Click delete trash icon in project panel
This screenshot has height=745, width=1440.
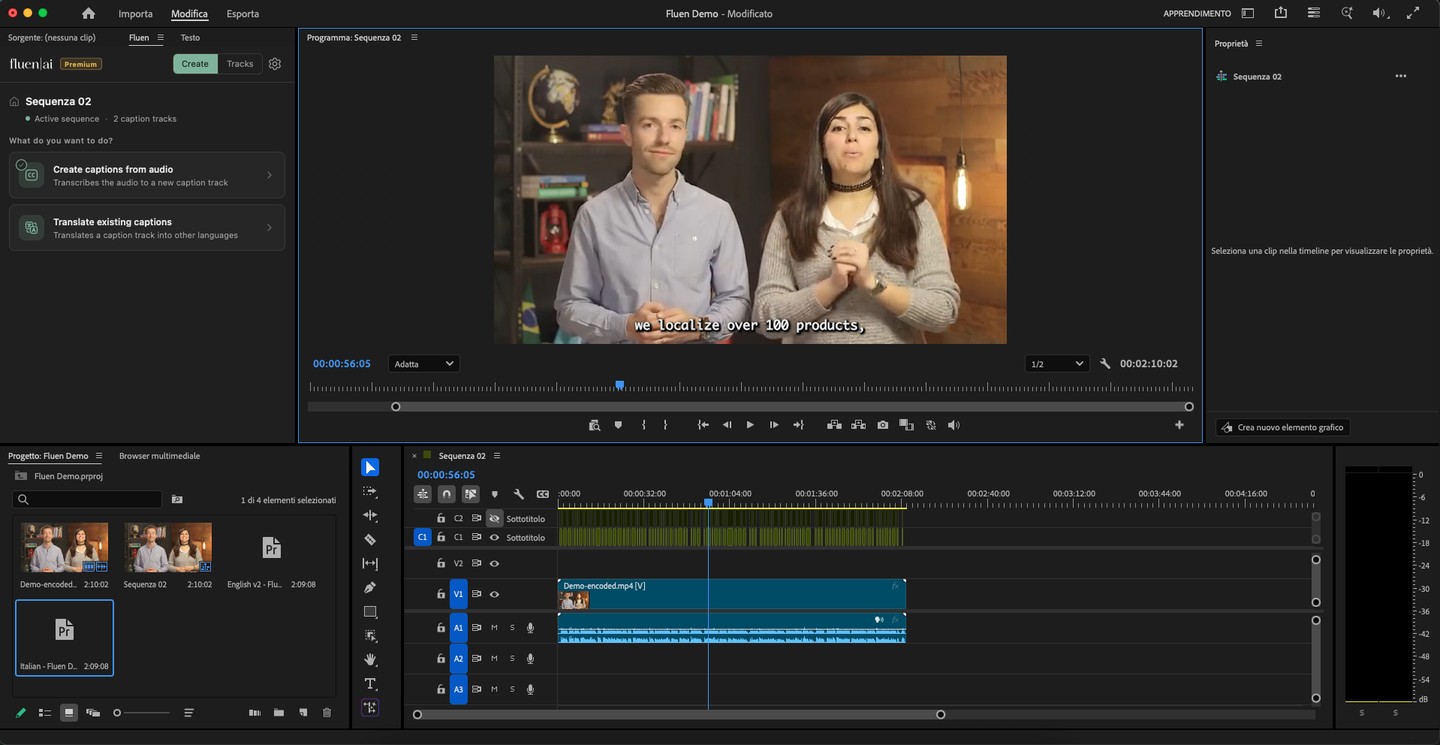[327, 713]
